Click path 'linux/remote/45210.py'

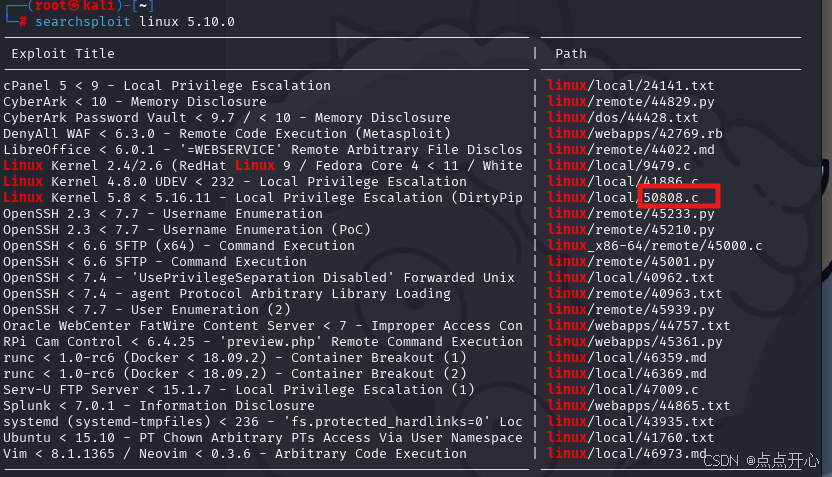pos(630,229)
